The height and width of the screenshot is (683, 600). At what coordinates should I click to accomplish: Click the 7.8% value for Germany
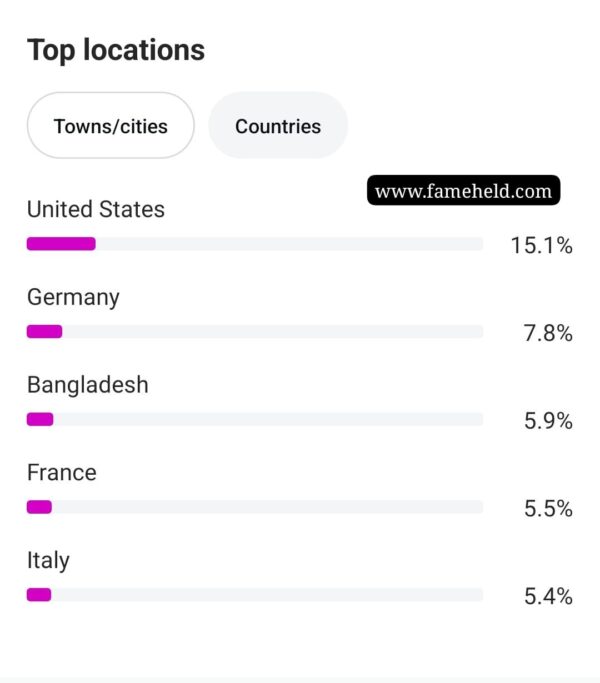548,333
